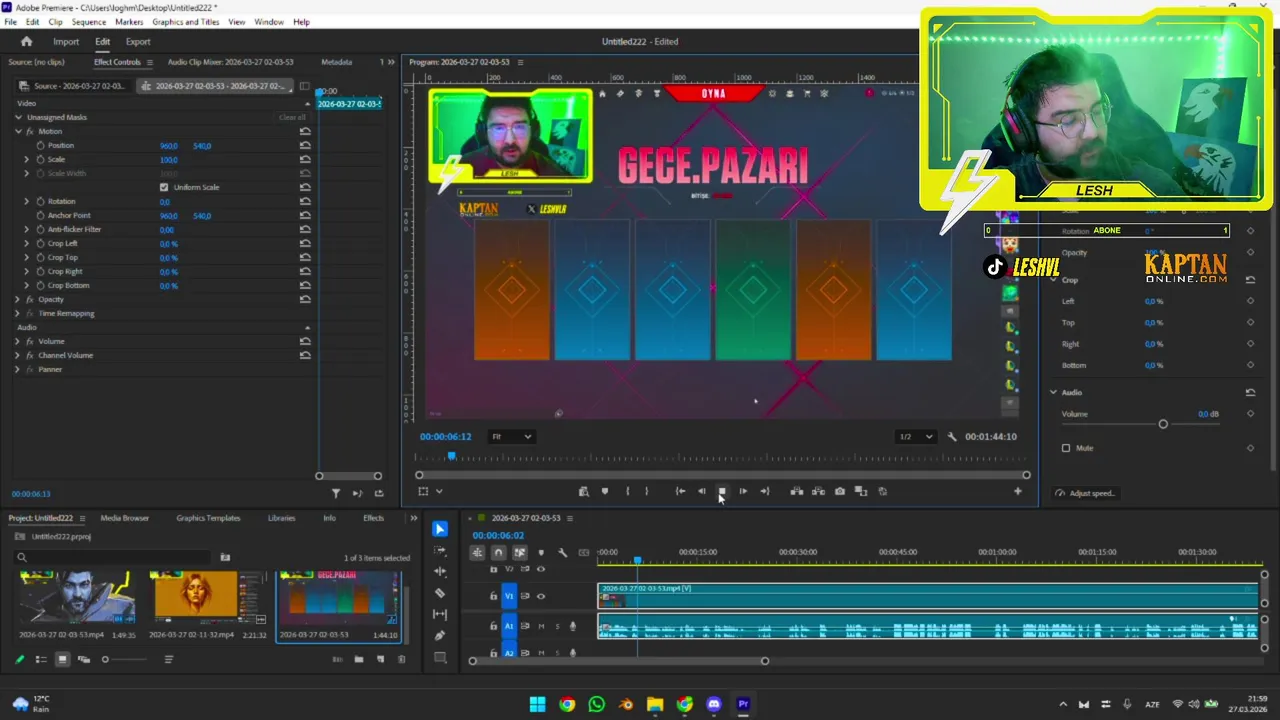Open the 1/2 playback resolution dropdown
The image size is (1280, 720).
[x=915, y=437]
